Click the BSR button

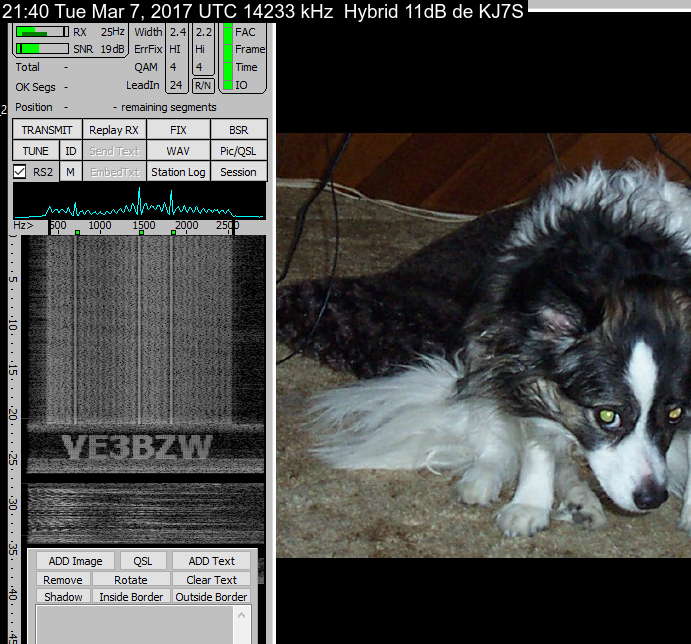coord(238,130)
